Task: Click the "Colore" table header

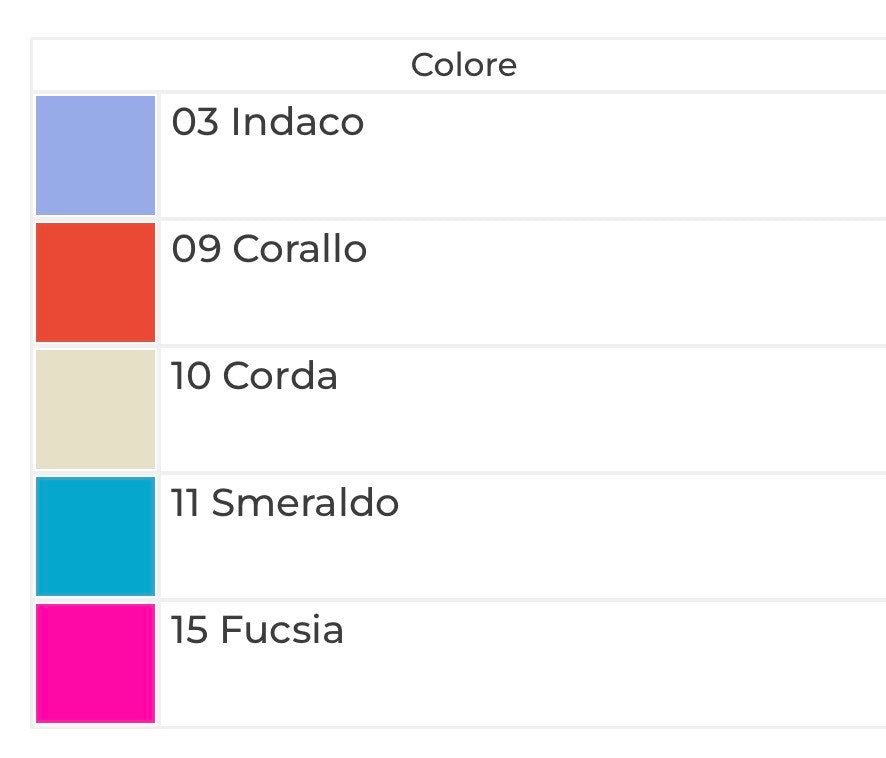Action: [464, 66]
